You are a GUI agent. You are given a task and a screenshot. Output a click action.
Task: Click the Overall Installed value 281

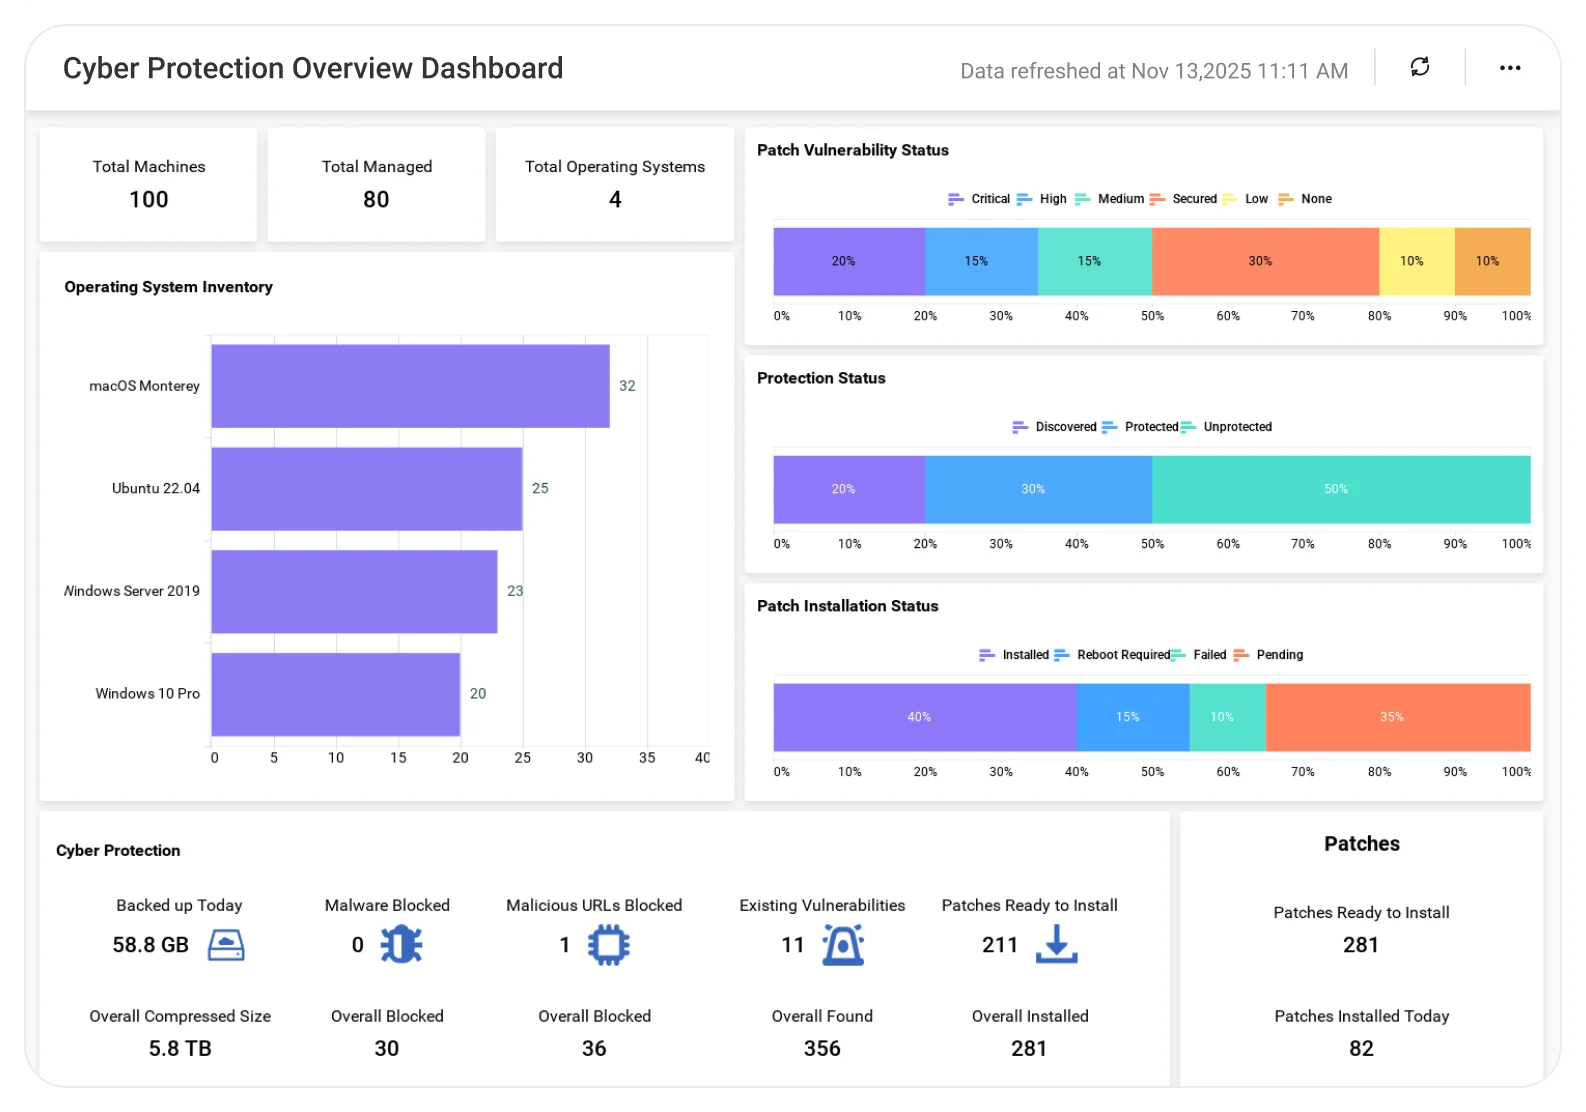(x=1029, y=1048)
